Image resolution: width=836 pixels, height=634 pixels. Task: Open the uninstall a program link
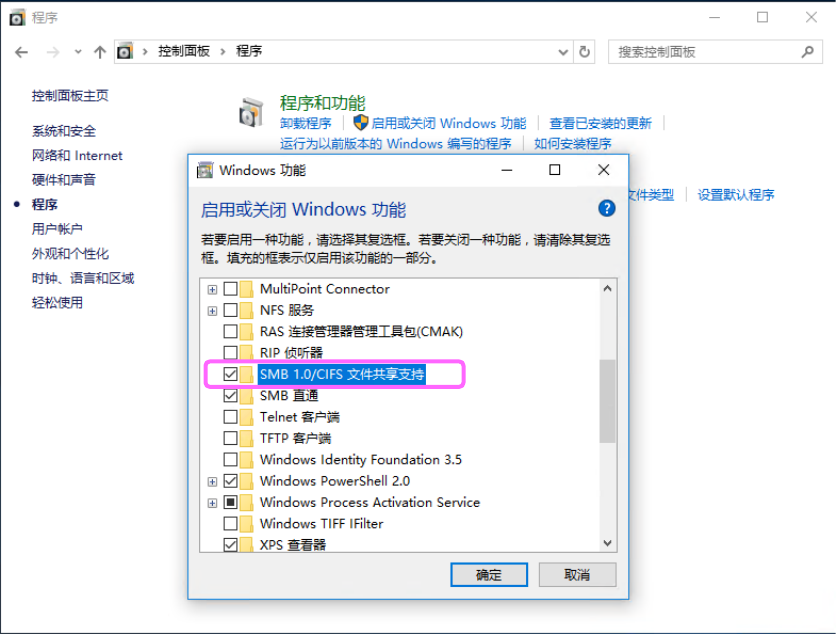[x=306, y=123]
